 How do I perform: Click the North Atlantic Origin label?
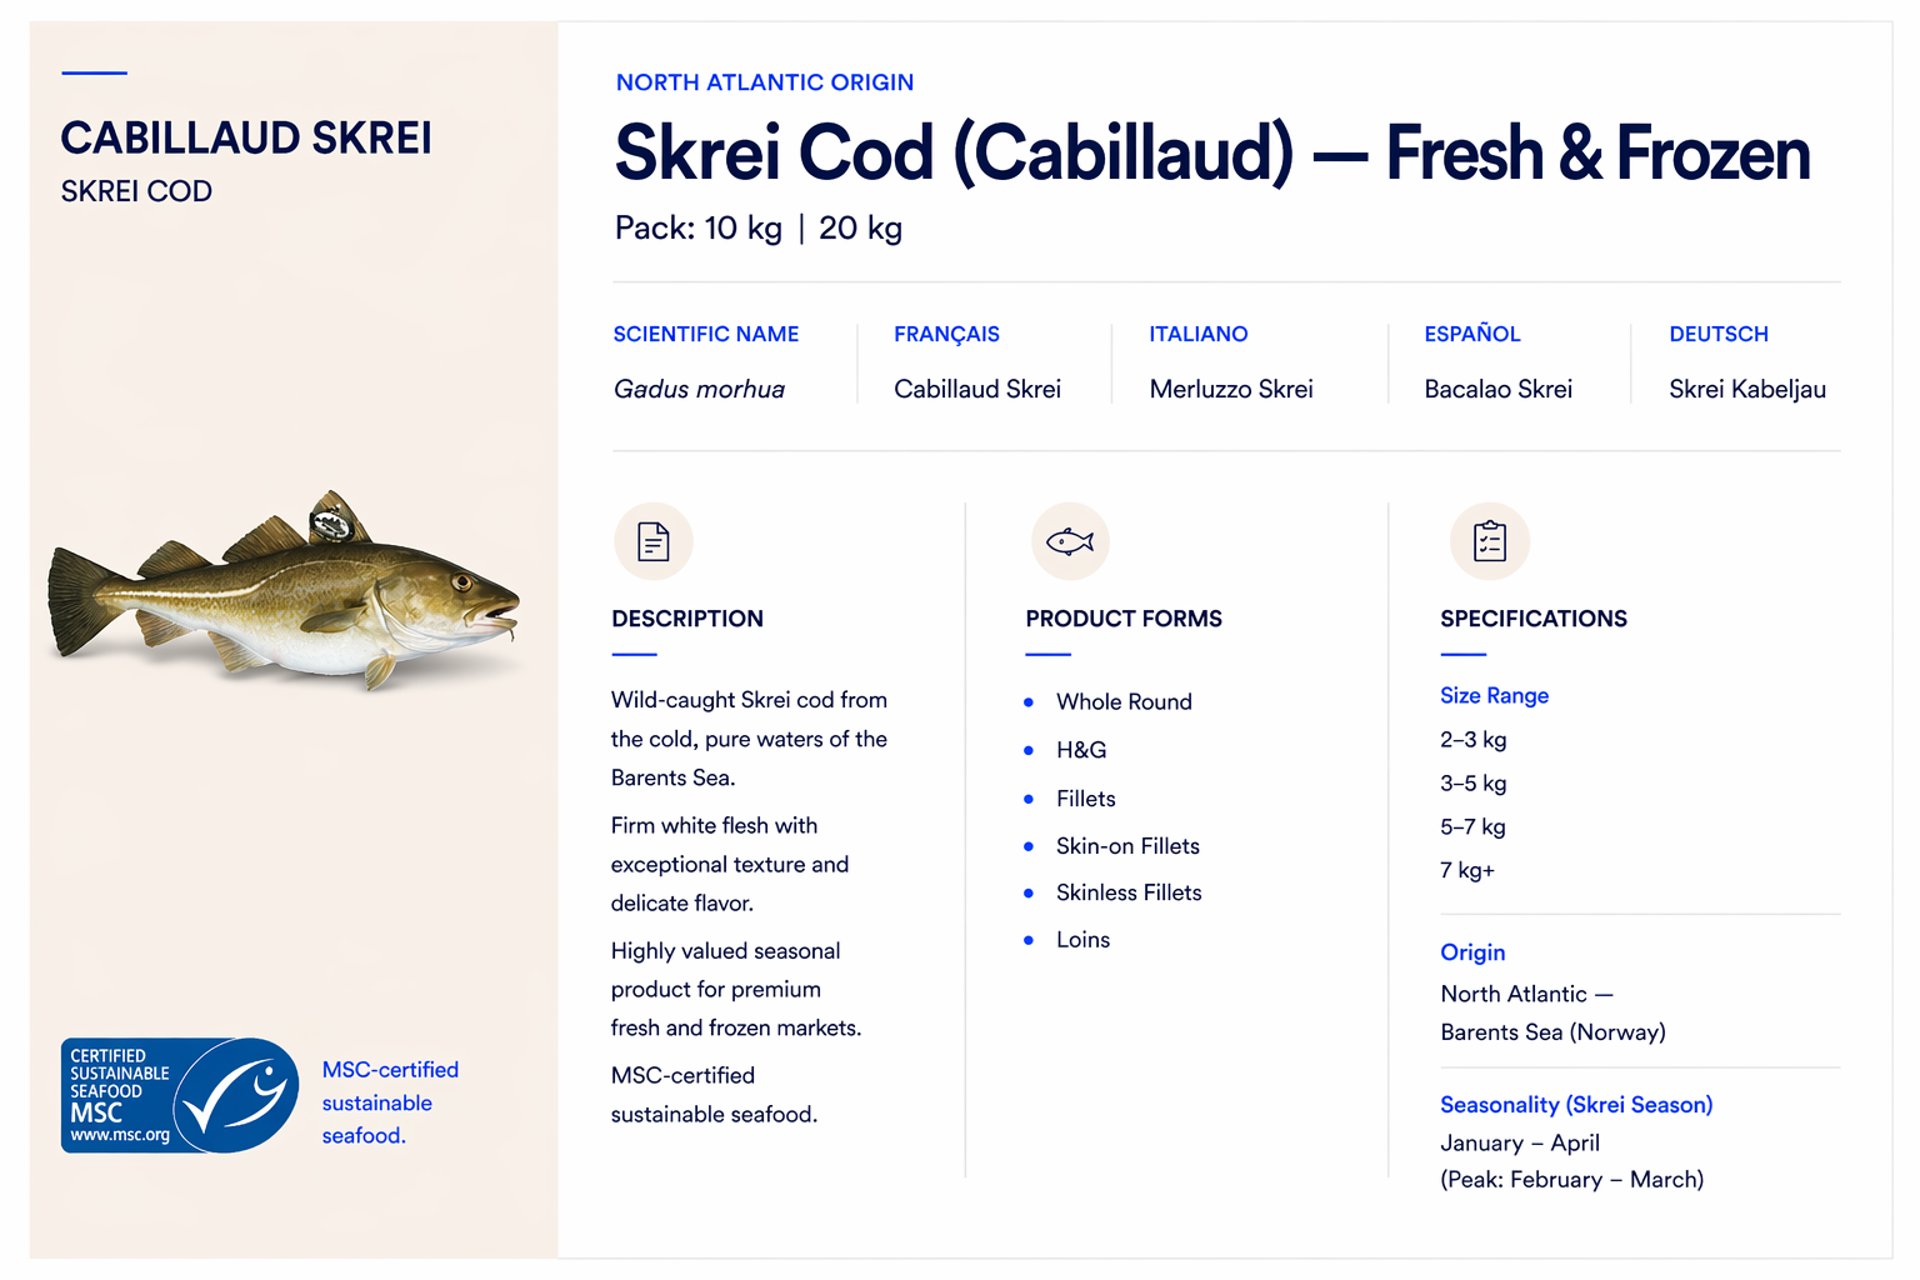click(764, 82)
